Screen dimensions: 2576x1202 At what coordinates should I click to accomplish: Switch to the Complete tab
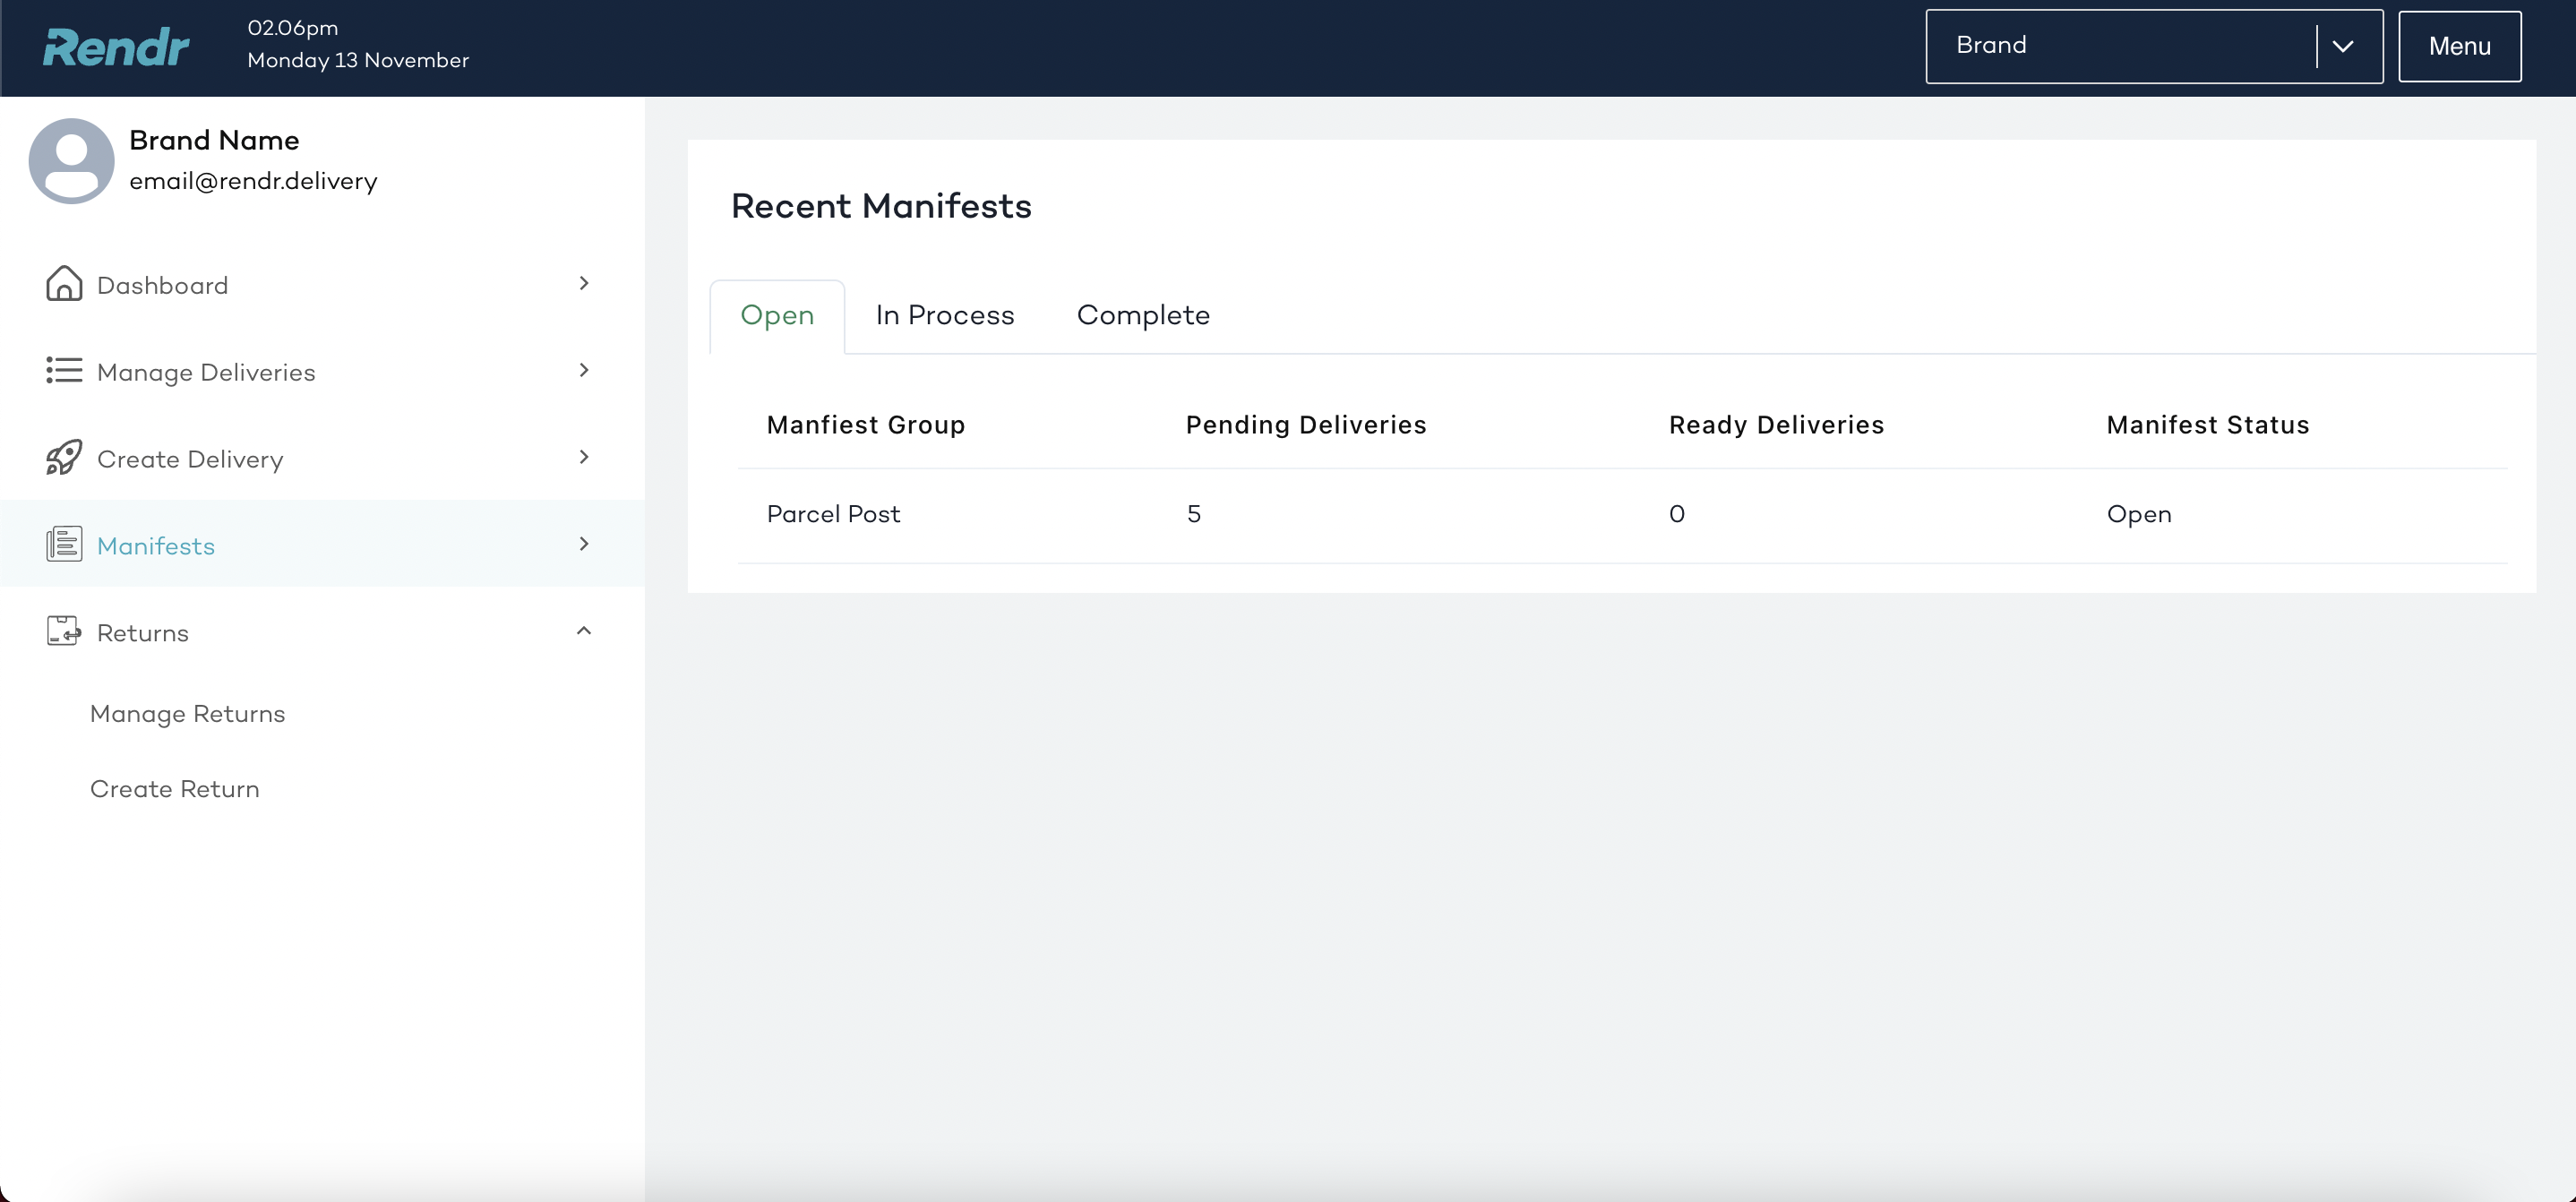click(x=1143, y=316)
